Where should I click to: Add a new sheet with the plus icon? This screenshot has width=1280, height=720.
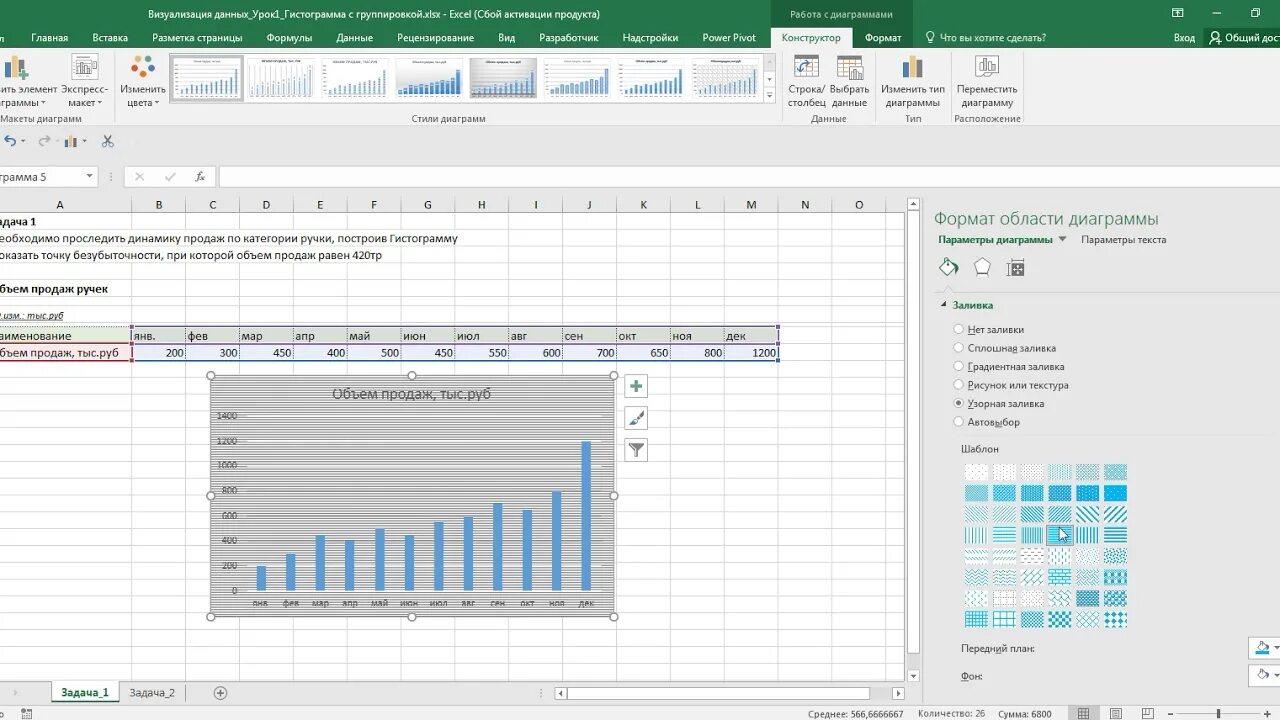click(x=221, y=693)
